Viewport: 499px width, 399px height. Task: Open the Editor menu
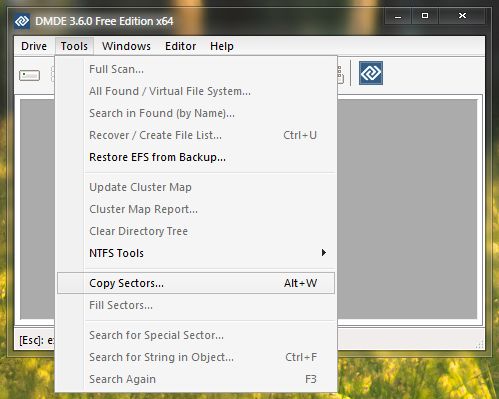coord(181,46)
